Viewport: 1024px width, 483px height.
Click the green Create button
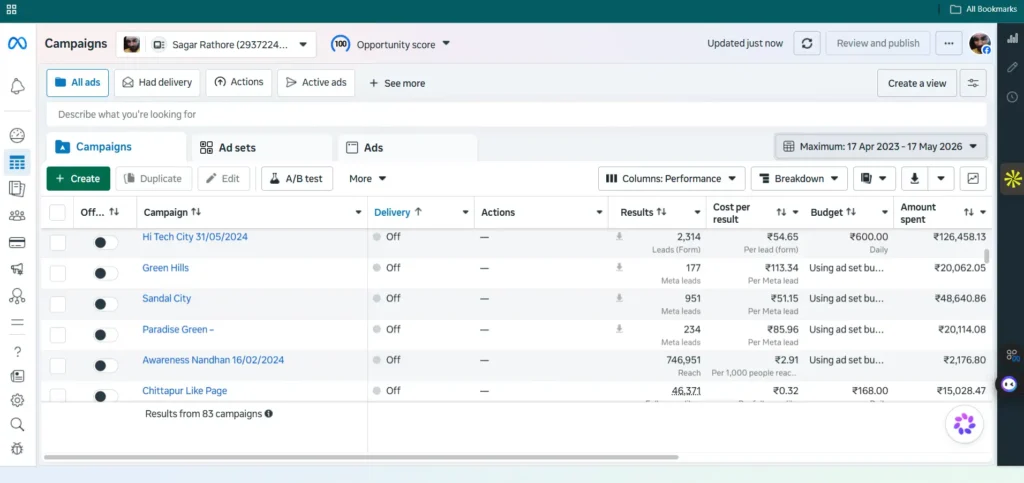tap(78, 178)
